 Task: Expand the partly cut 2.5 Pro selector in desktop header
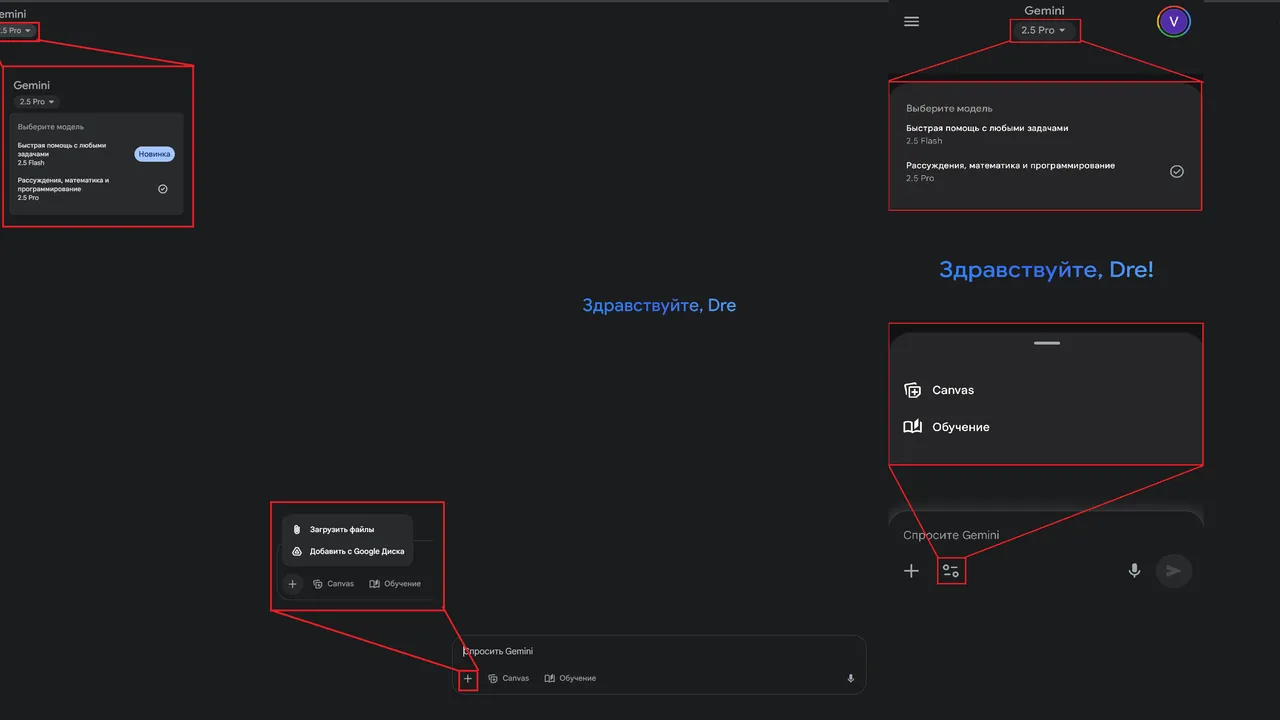click(x=16, y=31)
